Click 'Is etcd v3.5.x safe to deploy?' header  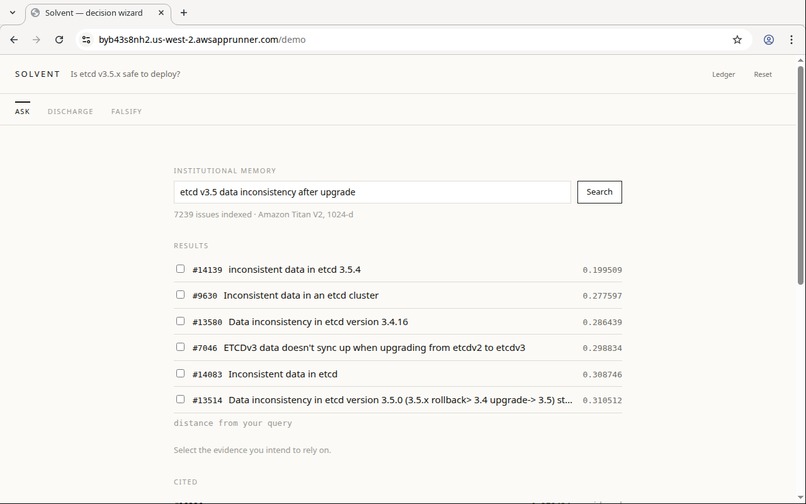(125, 74)
